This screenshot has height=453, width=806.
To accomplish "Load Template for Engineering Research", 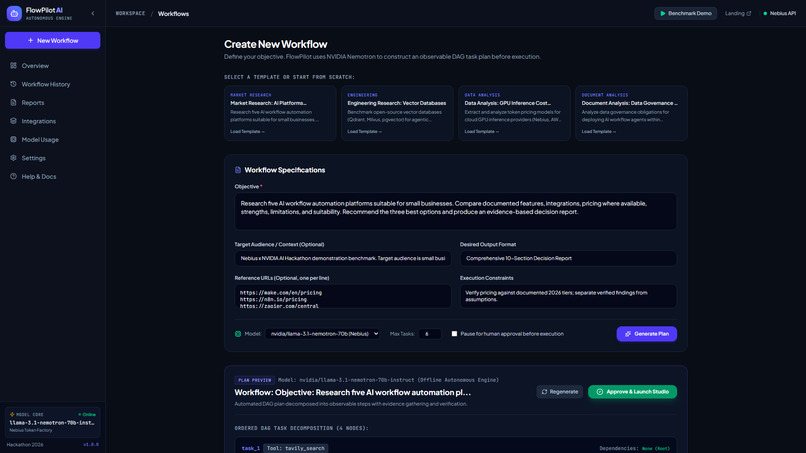I will 364,132.
